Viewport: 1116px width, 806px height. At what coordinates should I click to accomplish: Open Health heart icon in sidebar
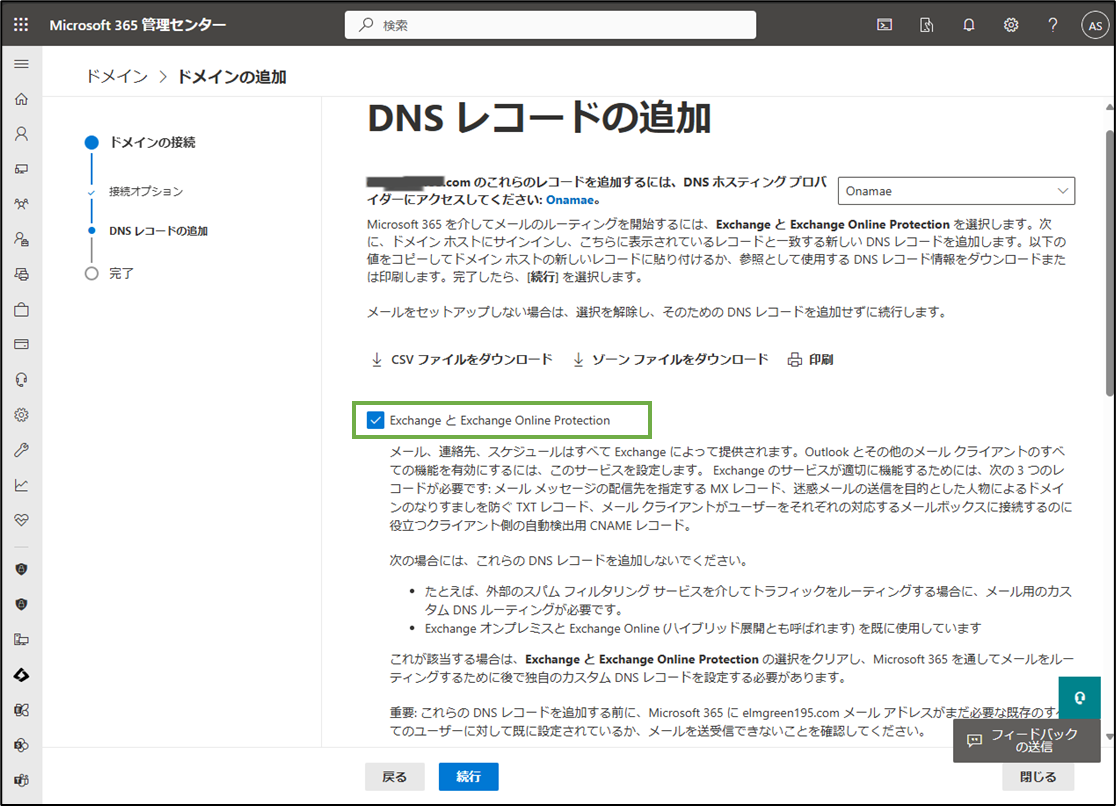pos(21,520)
